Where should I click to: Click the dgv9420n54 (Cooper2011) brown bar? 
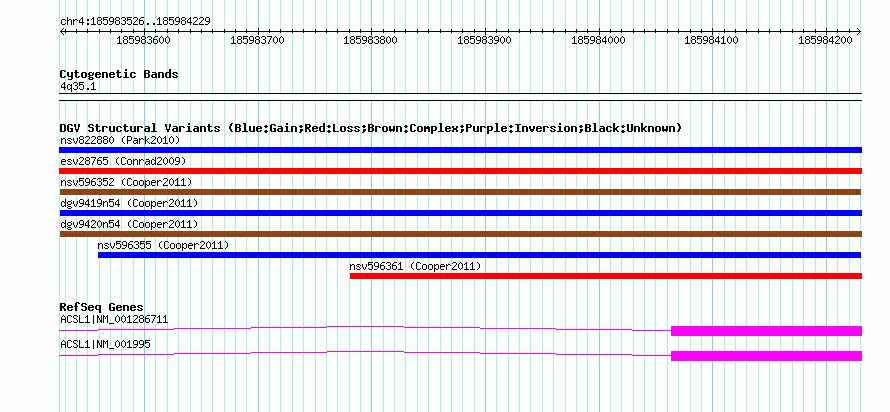(x=460, y=234)
